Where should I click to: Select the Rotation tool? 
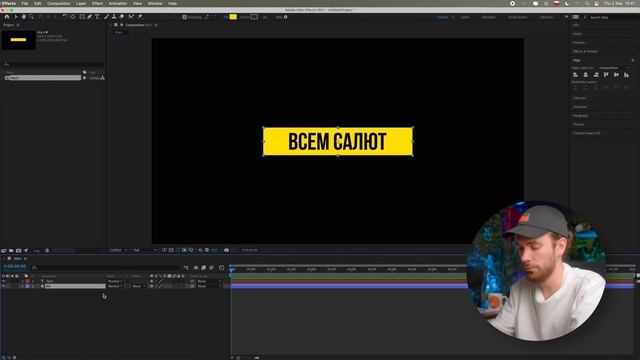[x=65, y=17]
